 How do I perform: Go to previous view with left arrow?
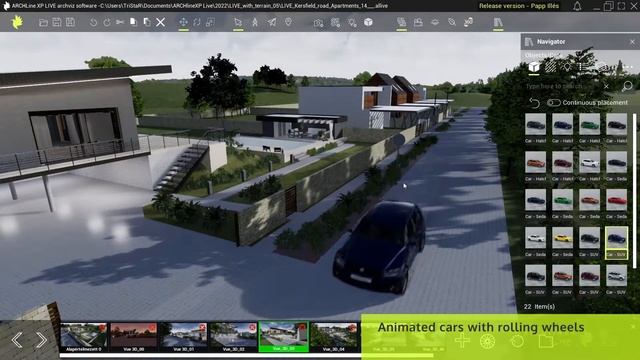pos(17,340)
